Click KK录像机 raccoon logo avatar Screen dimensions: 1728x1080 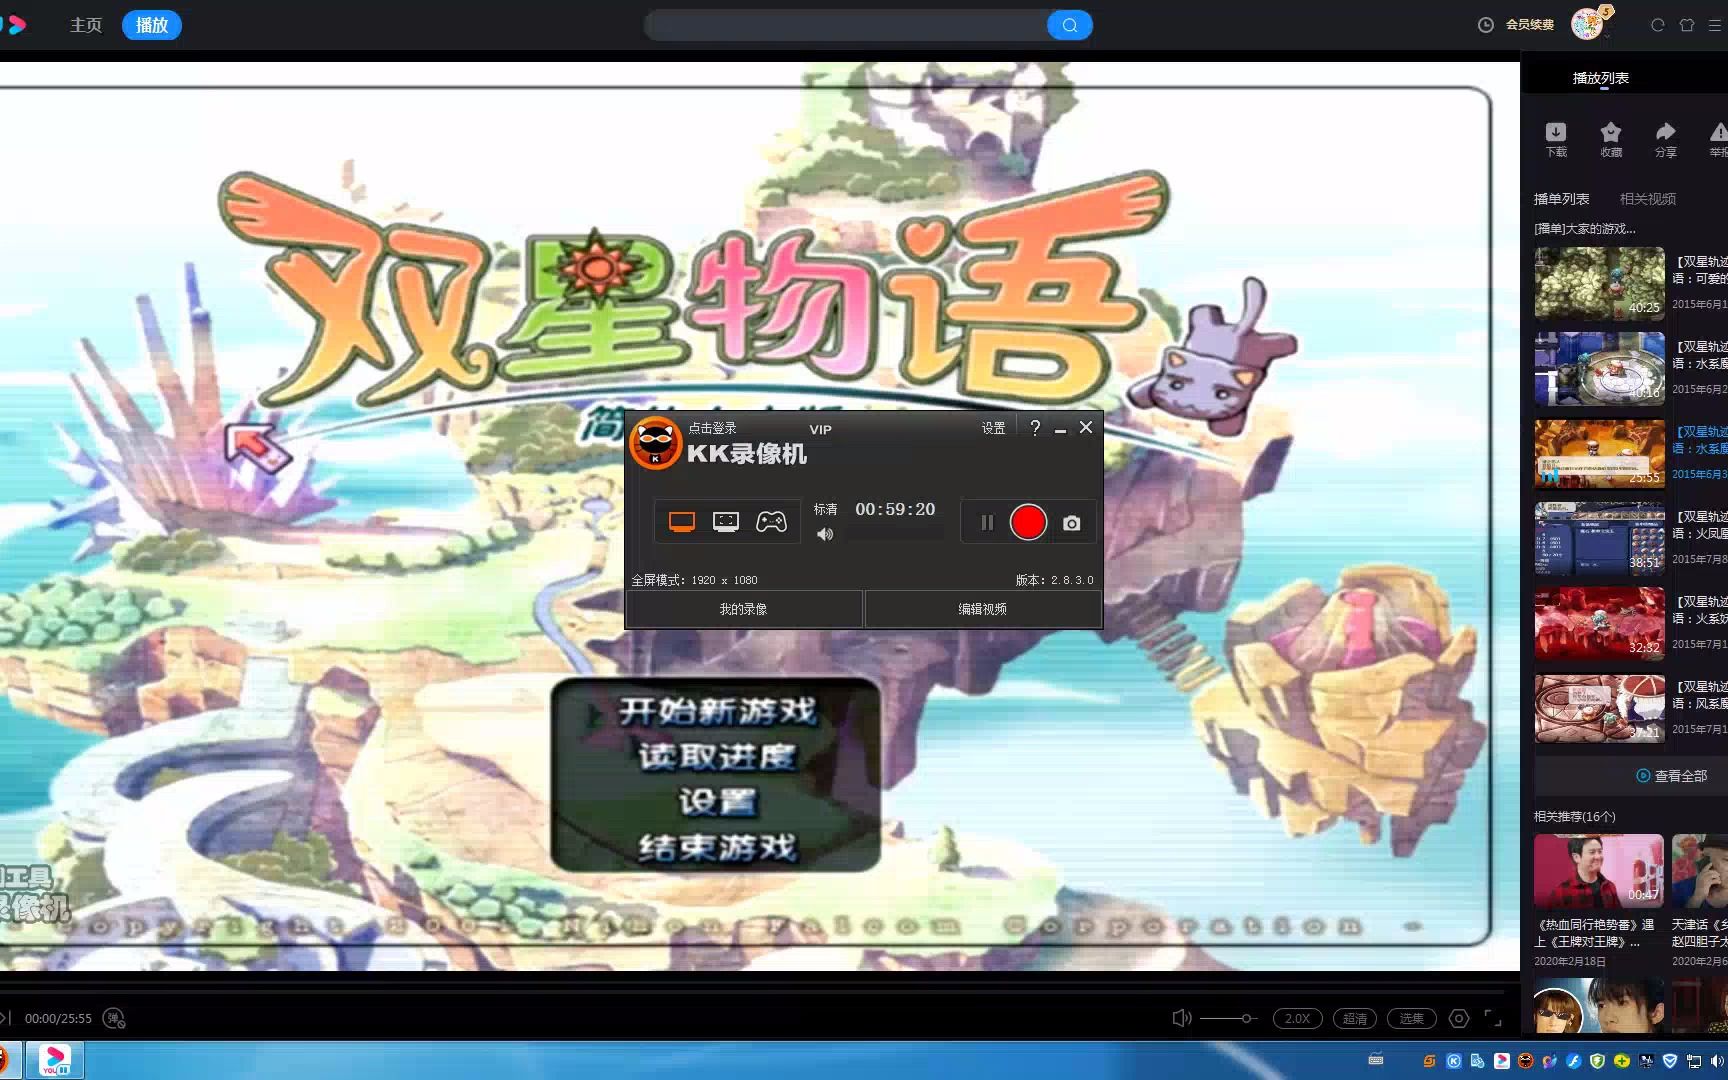click(655, 443)
